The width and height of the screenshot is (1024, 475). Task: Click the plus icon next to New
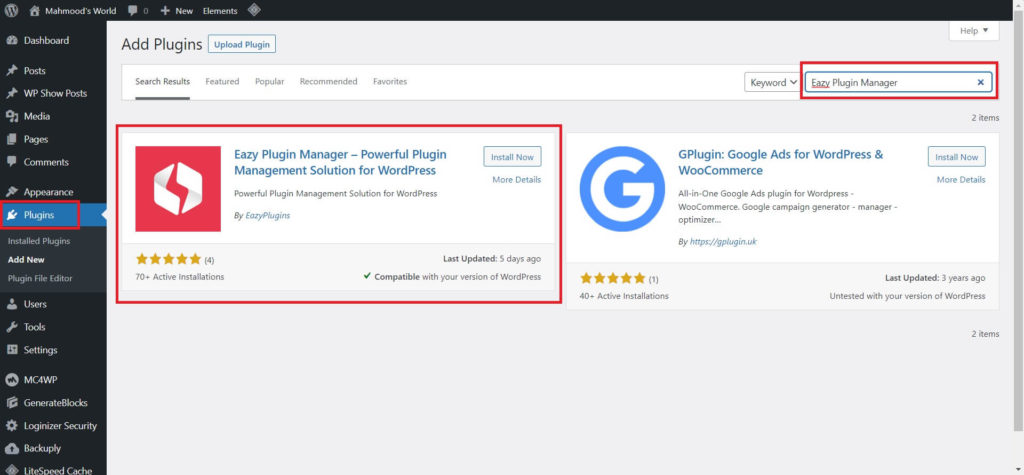click(x=165, y=10)
